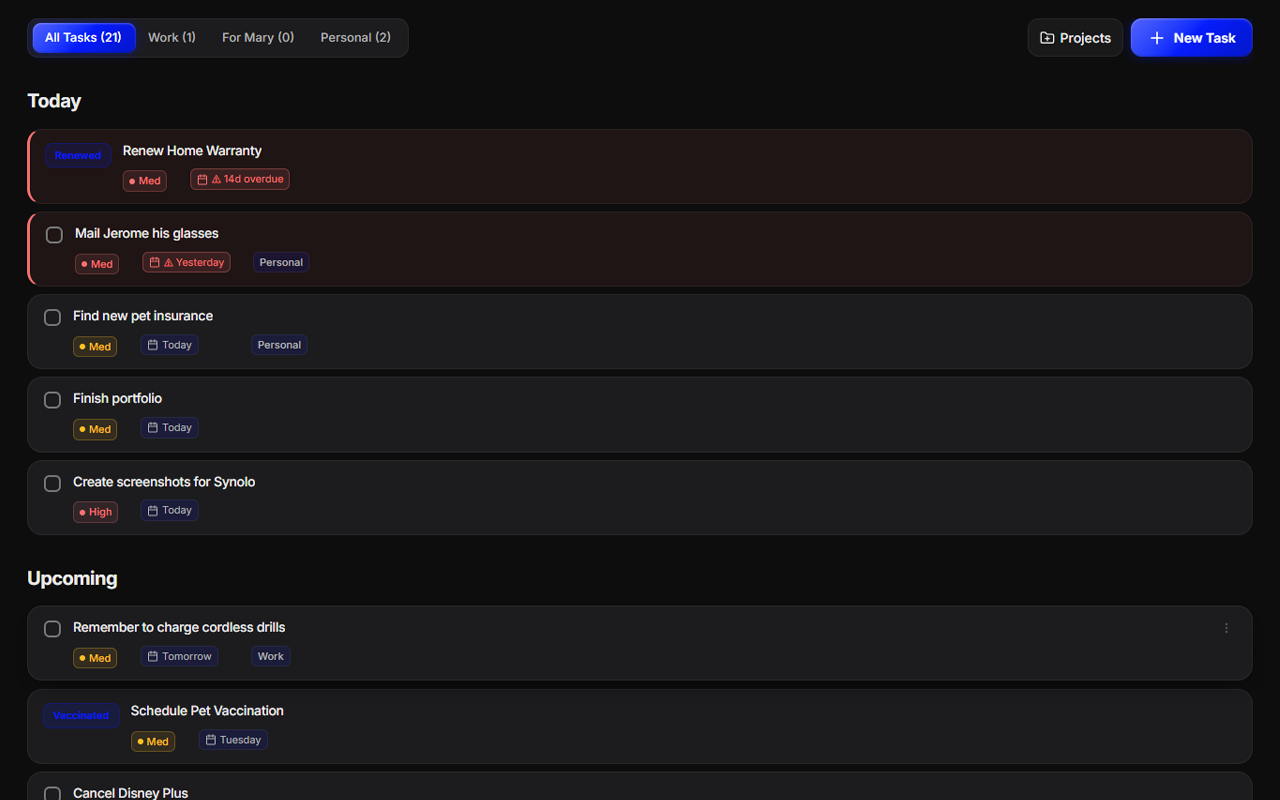Image resolution: width=1280 pixels, height=800 pixels.
Task: Open the Find new pet insurance task
Action: pos(143,316)
